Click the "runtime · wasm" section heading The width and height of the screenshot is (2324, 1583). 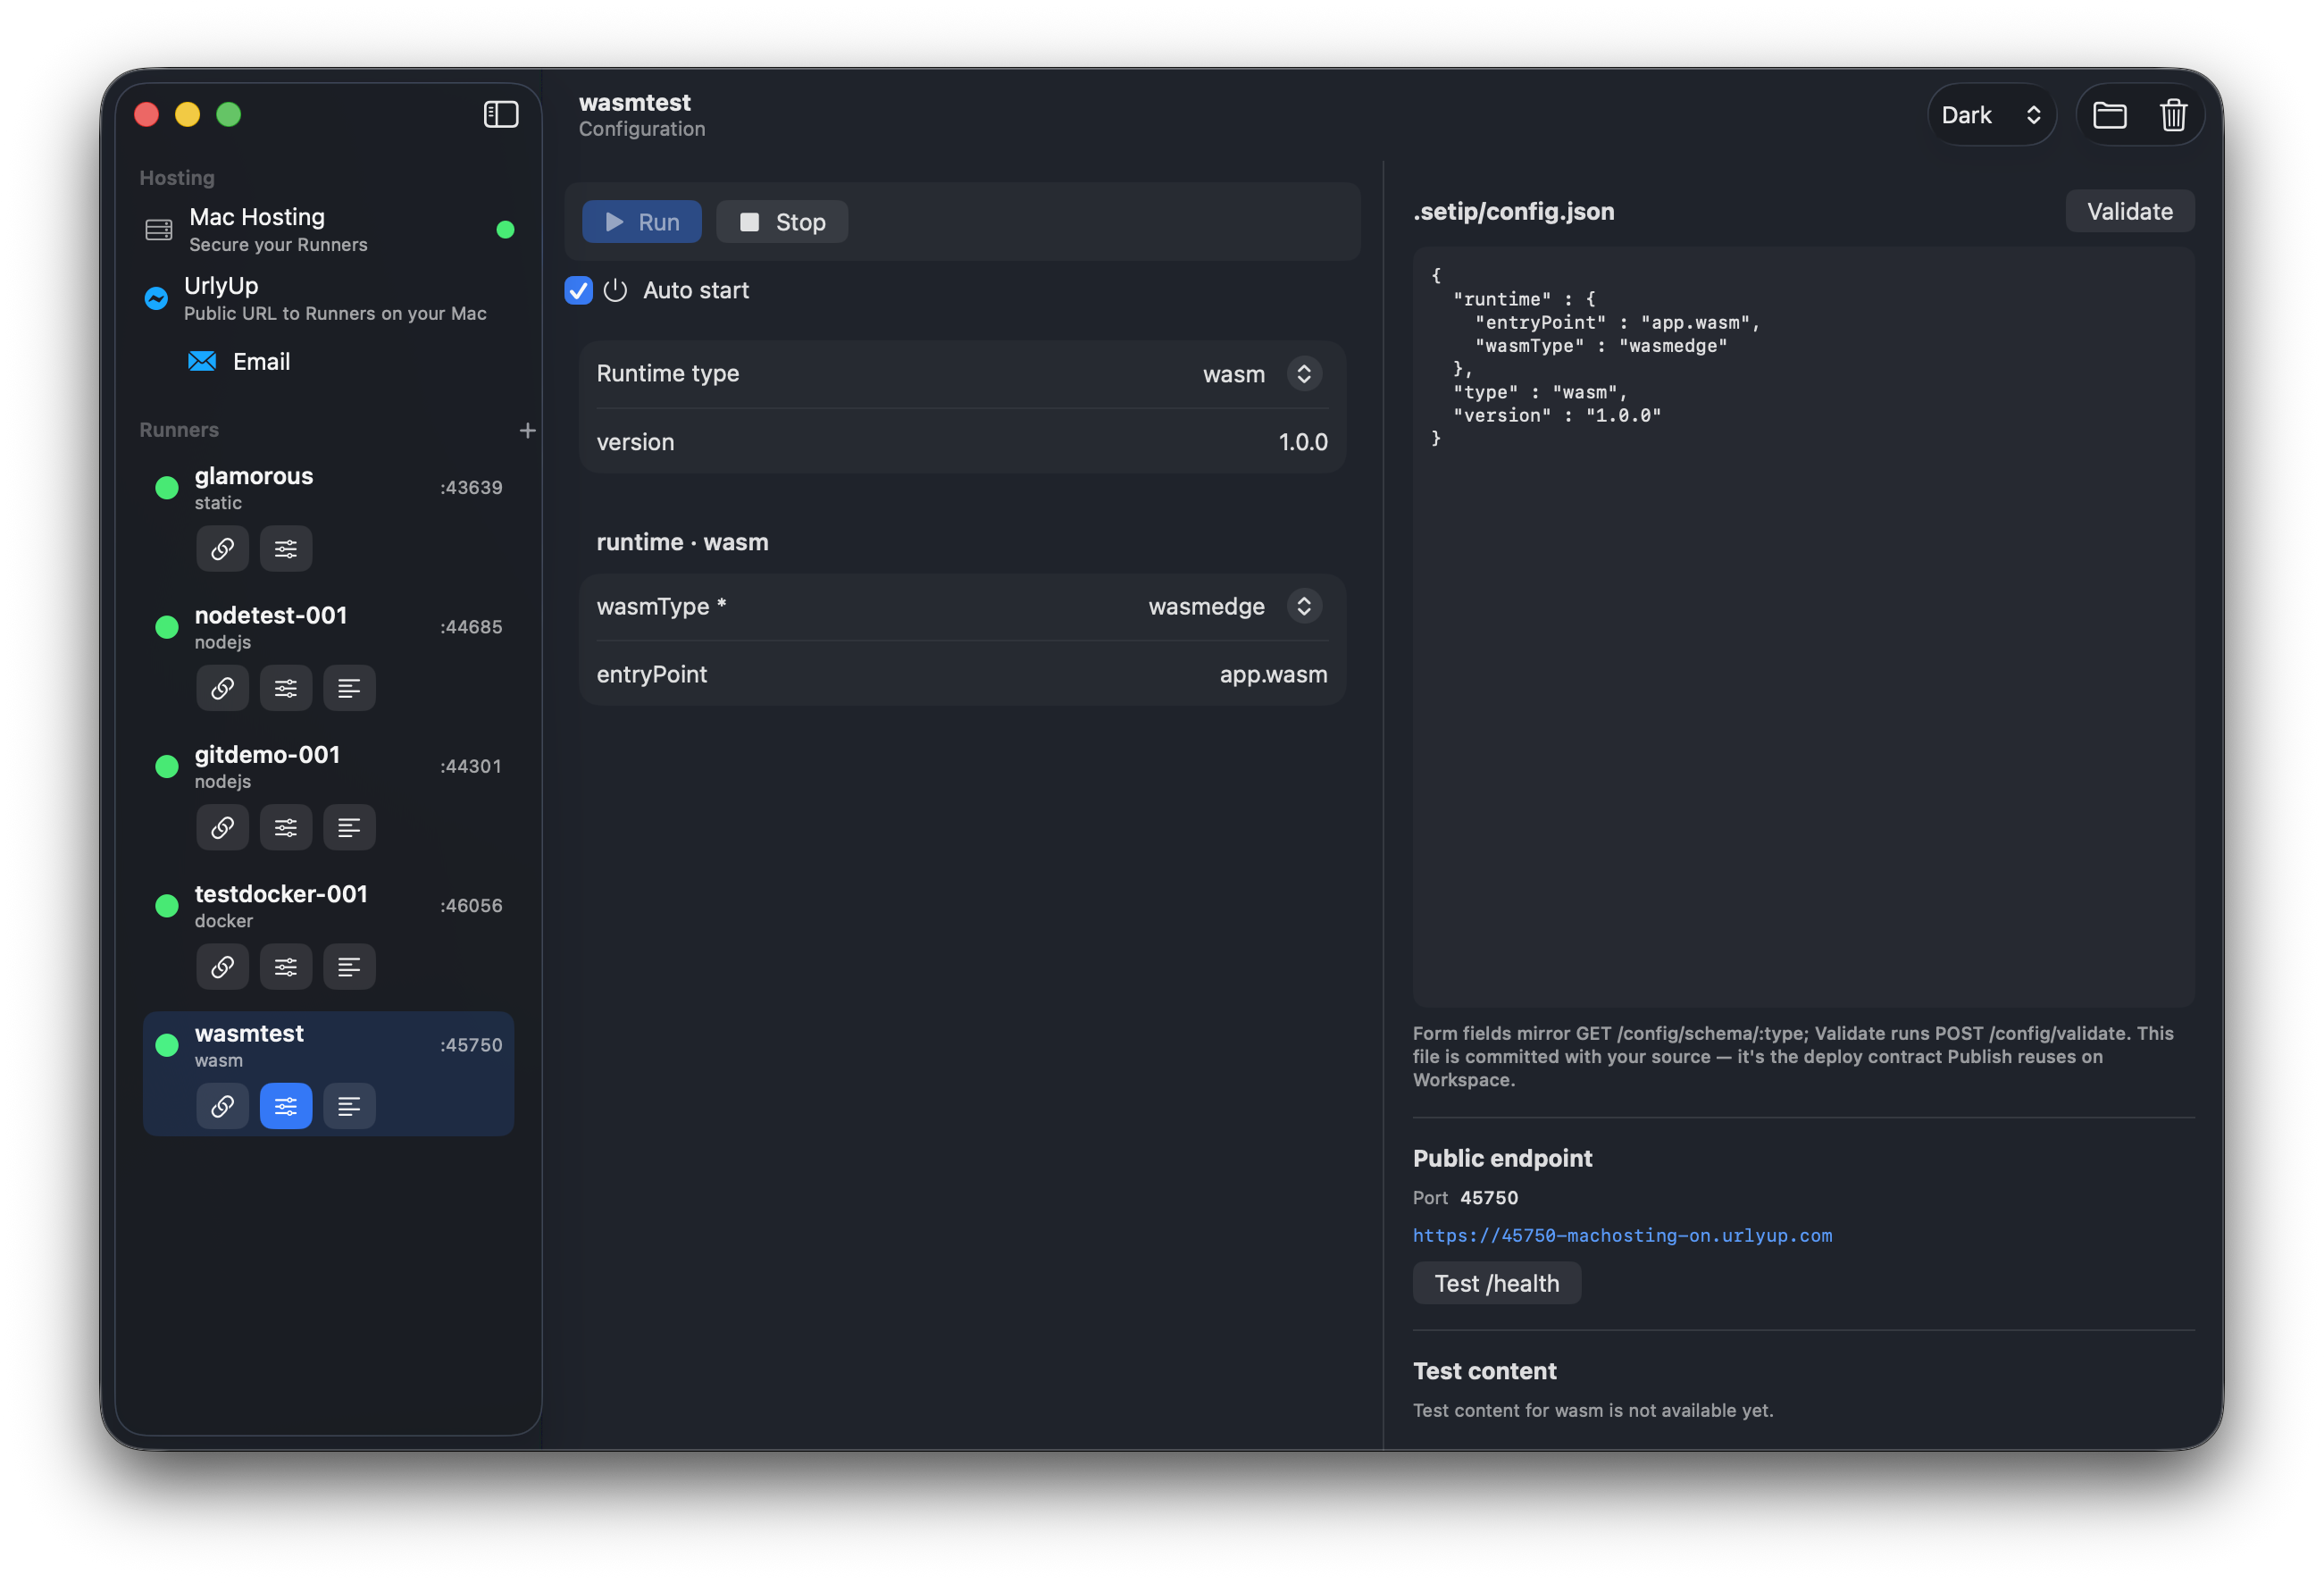(x=682, y=542)
